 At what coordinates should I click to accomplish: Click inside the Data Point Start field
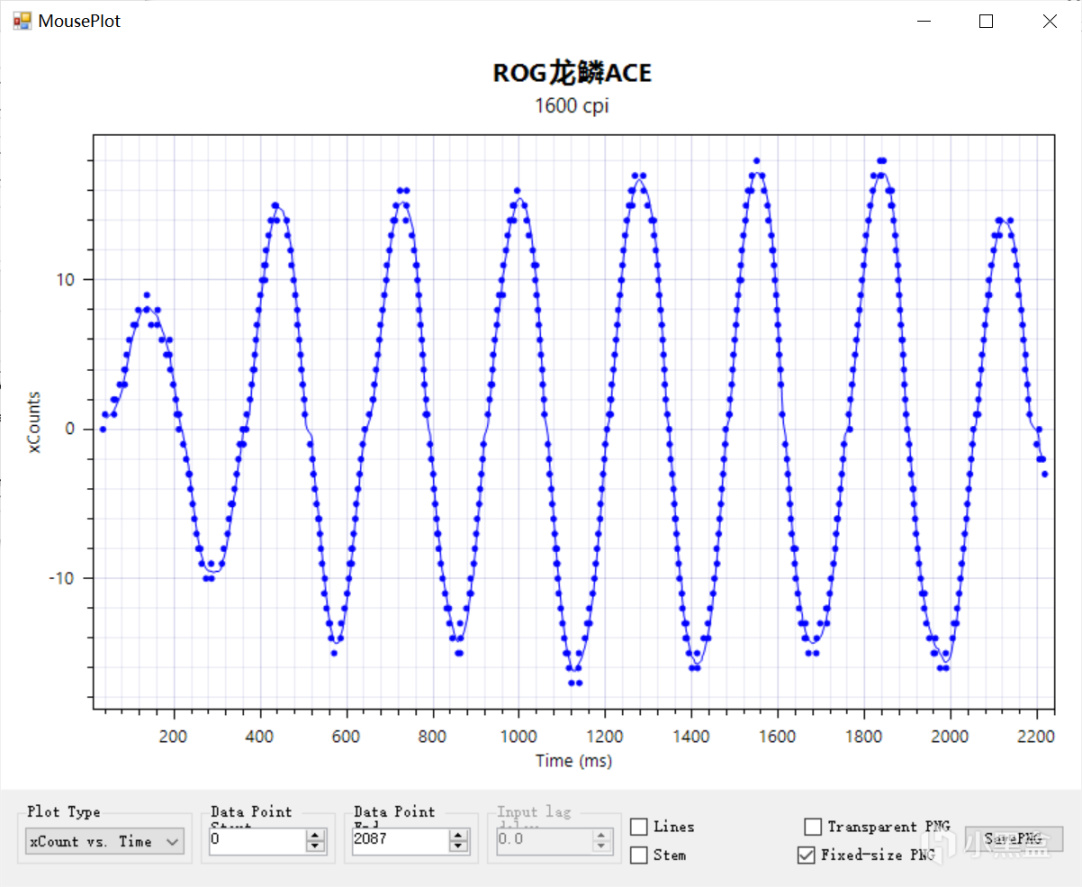click(x=257, y=840)
